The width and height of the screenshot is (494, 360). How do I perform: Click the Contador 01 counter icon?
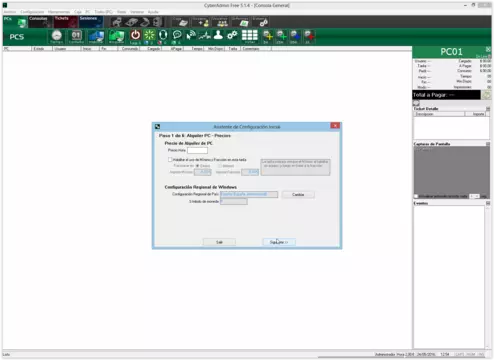pyautogui.click(x=76, y=37)
